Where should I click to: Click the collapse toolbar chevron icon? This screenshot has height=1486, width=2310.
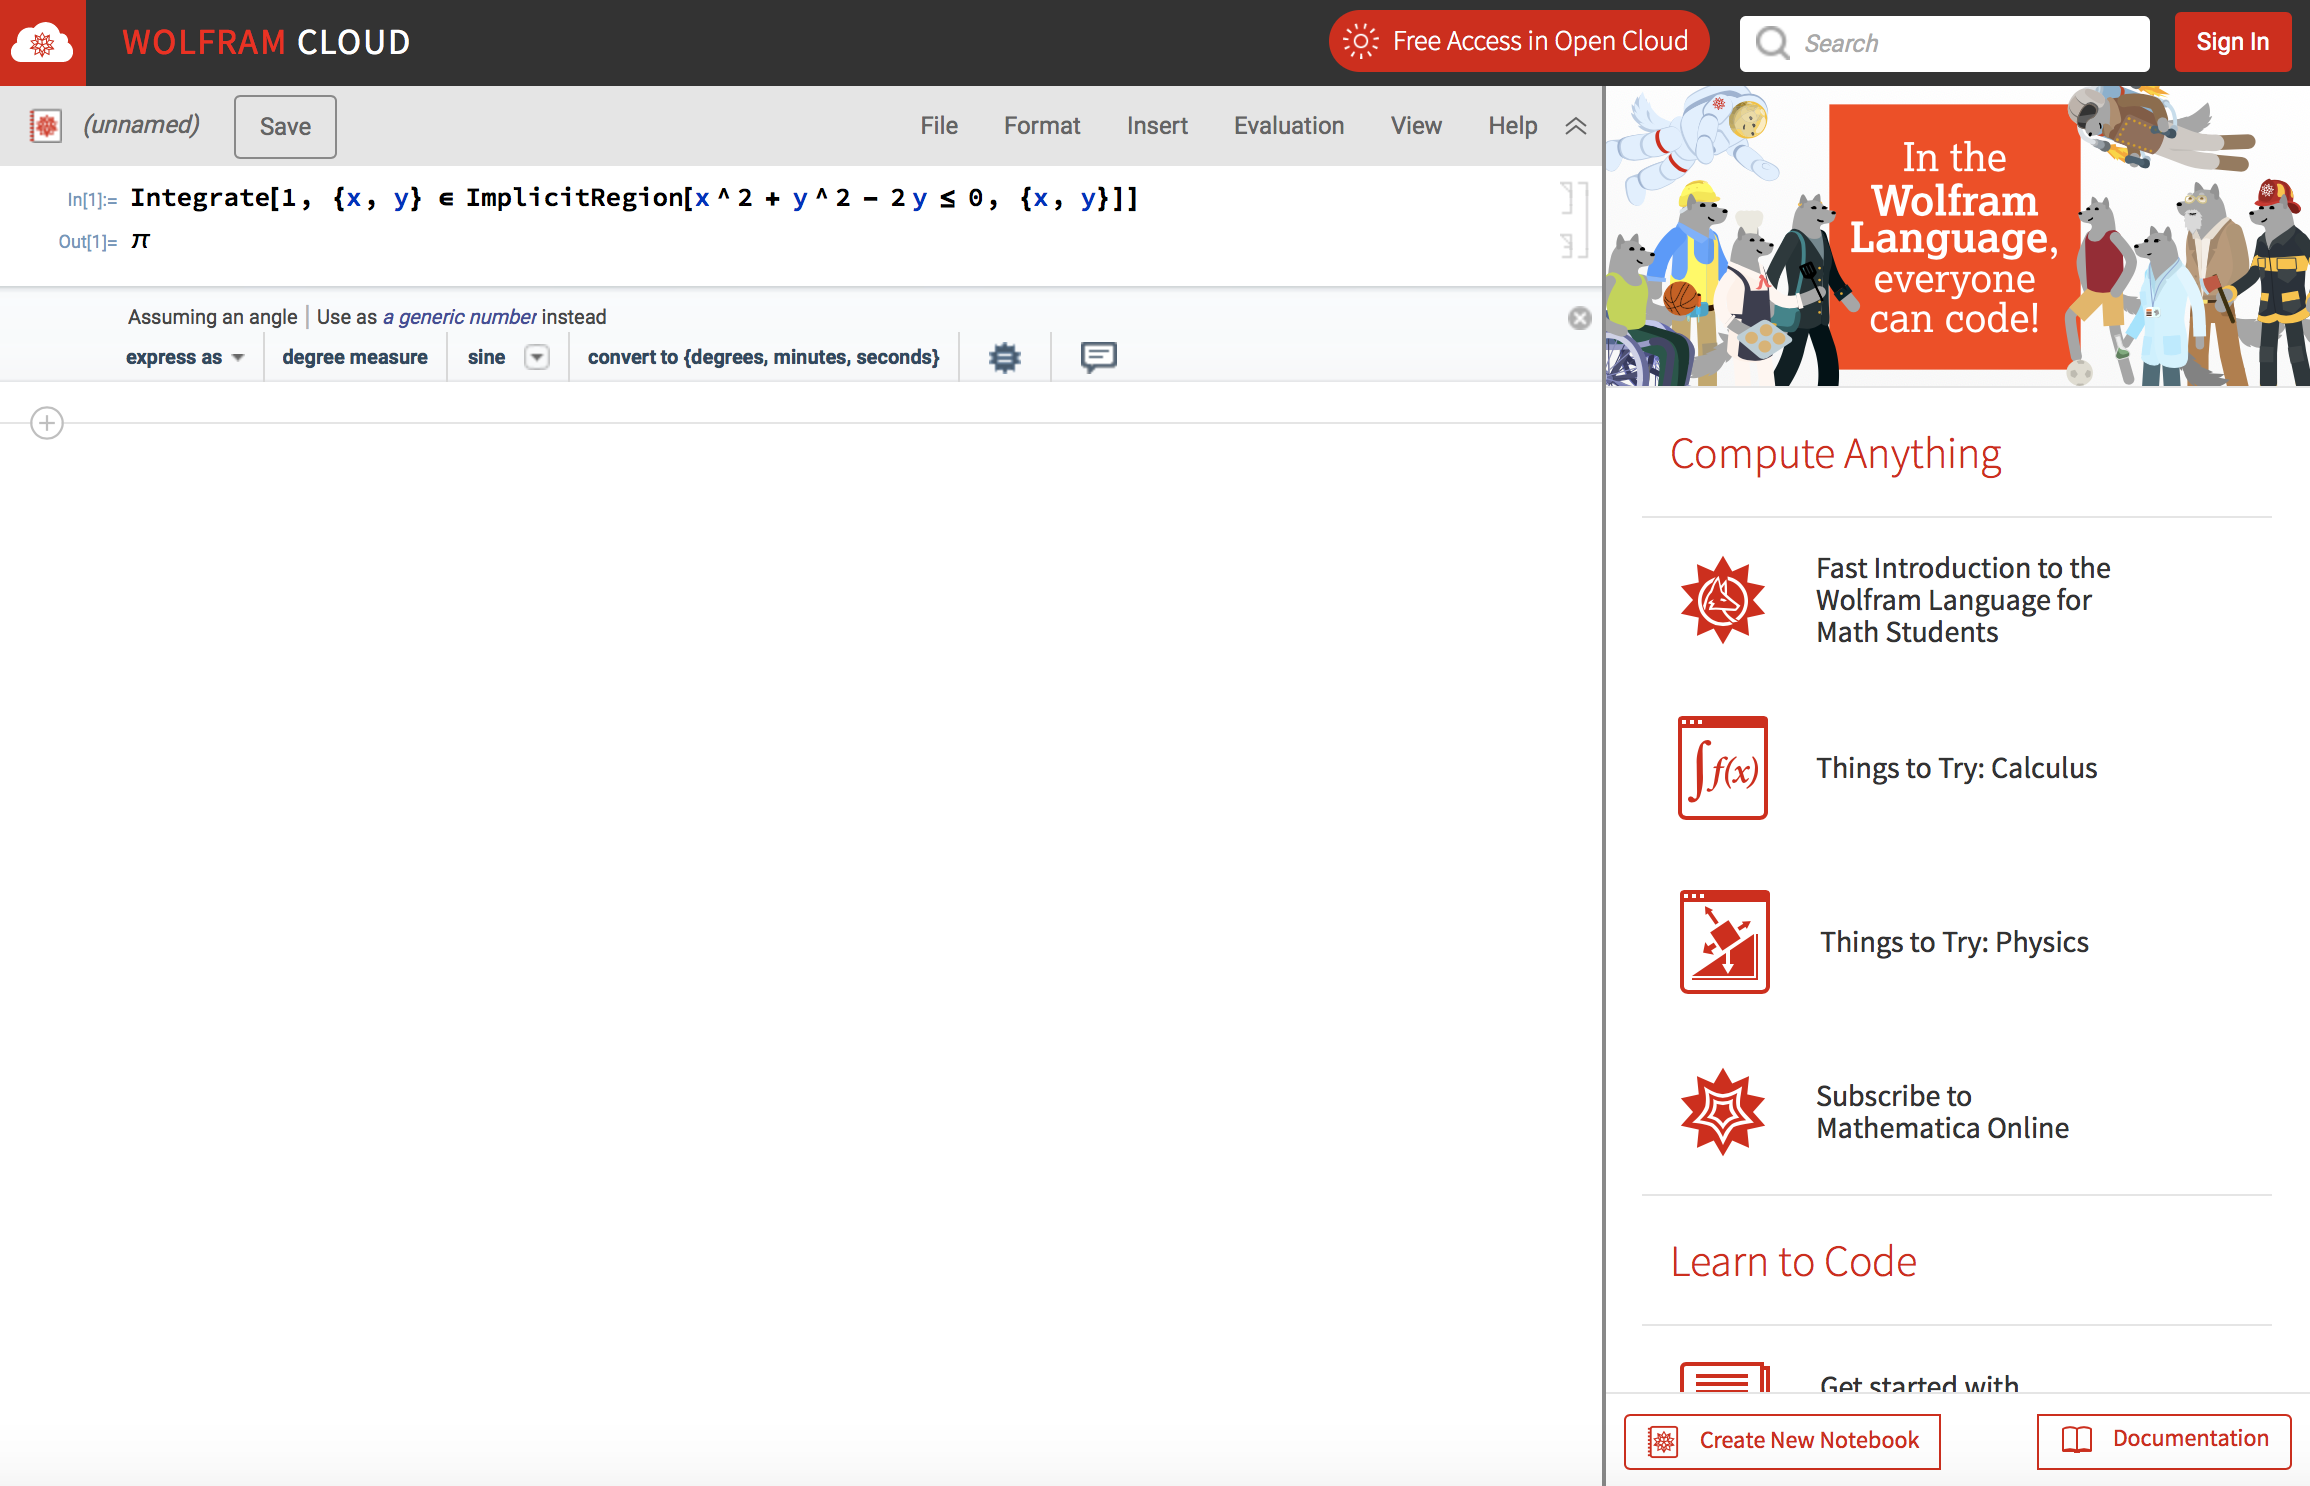[1576, 125]
